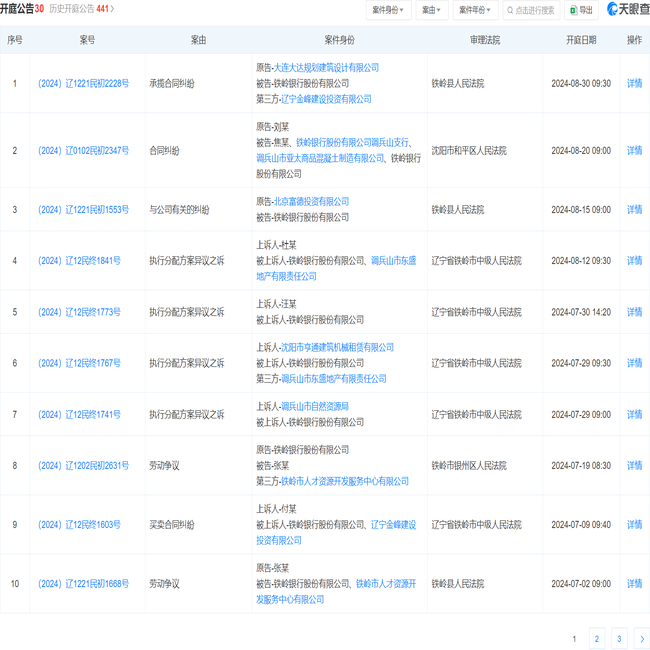Click 详情 for row 3
The image size is (650, 650).
point(634,210)
